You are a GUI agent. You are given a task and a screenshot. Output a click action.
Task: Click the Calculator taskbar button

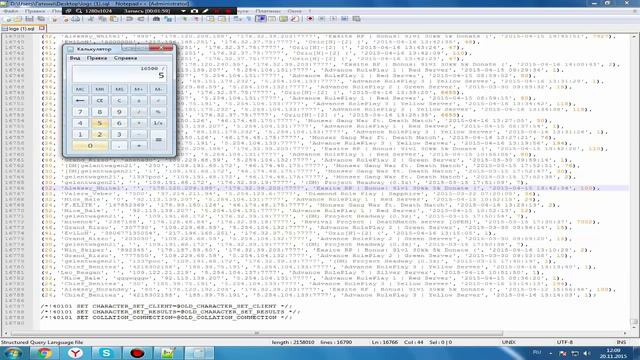(x=199, y=353)
